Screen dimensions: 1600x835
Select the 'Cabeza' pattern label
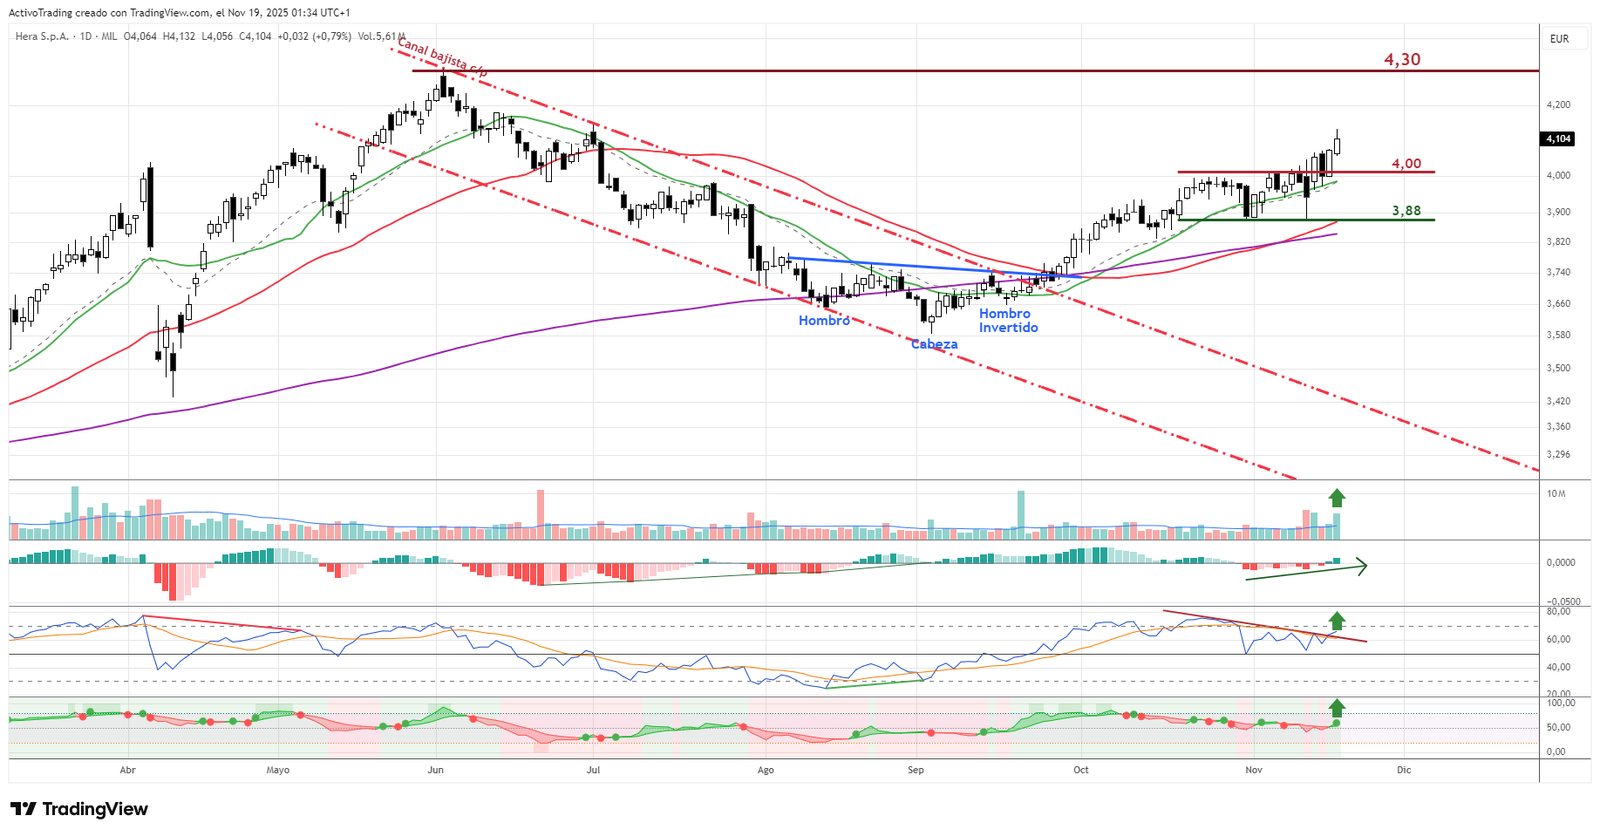click(x=934, y=344)
